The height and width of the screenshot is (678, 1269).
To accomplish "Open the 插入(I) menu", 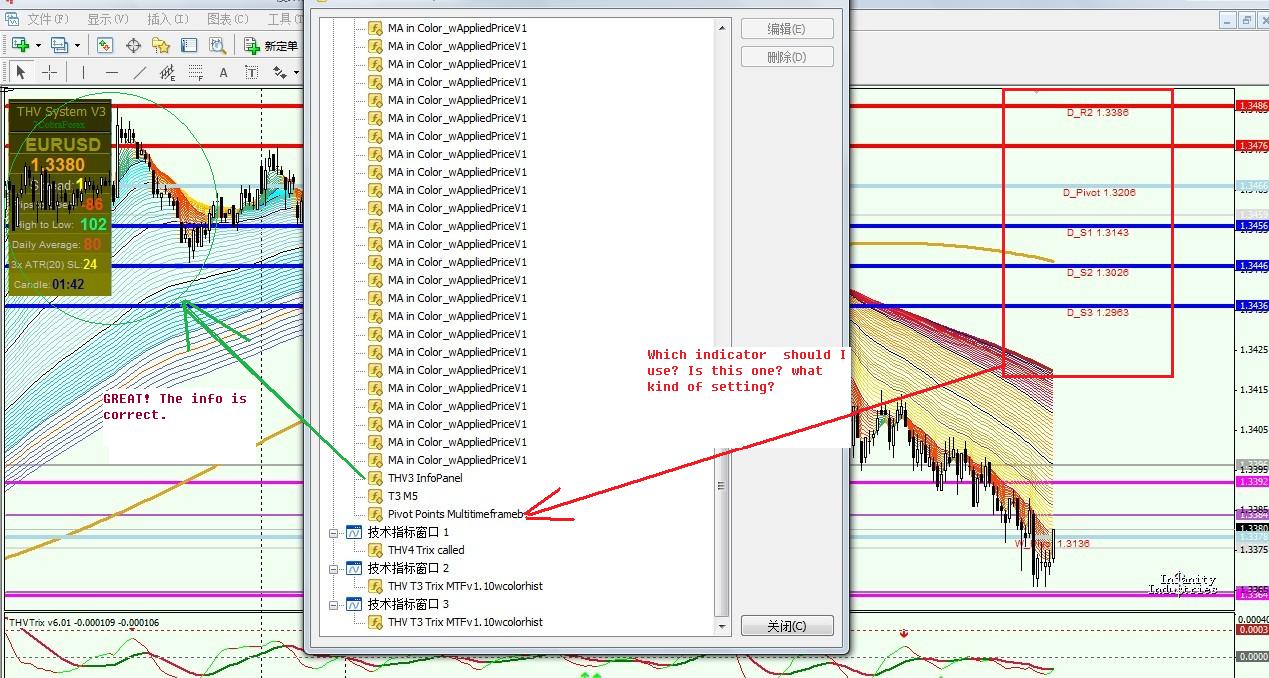I will pyautogui.click(x=168, y=18).
